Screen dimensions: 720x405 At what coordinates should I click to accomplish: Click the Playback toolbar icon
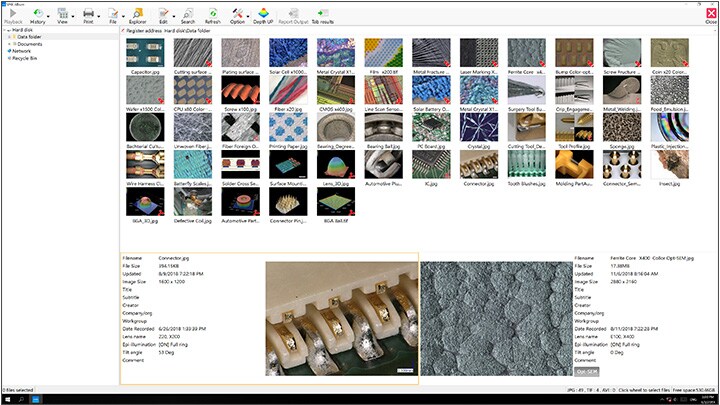click(x=13, y=13)
